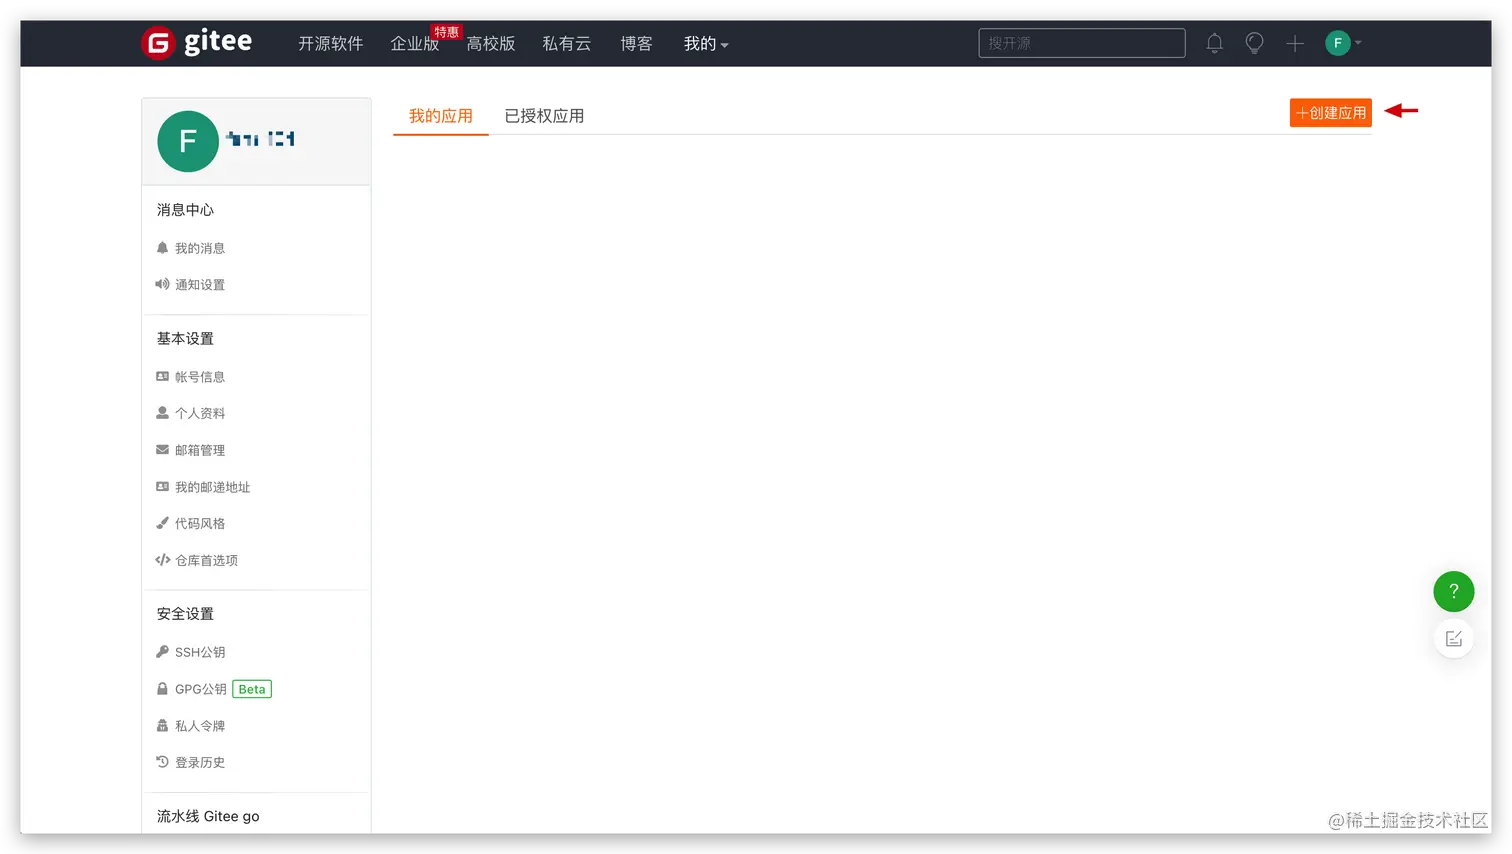1512x854 pixels.
Task: Open 开源软件 in top navigation
Action: click(x=330, y=43)
